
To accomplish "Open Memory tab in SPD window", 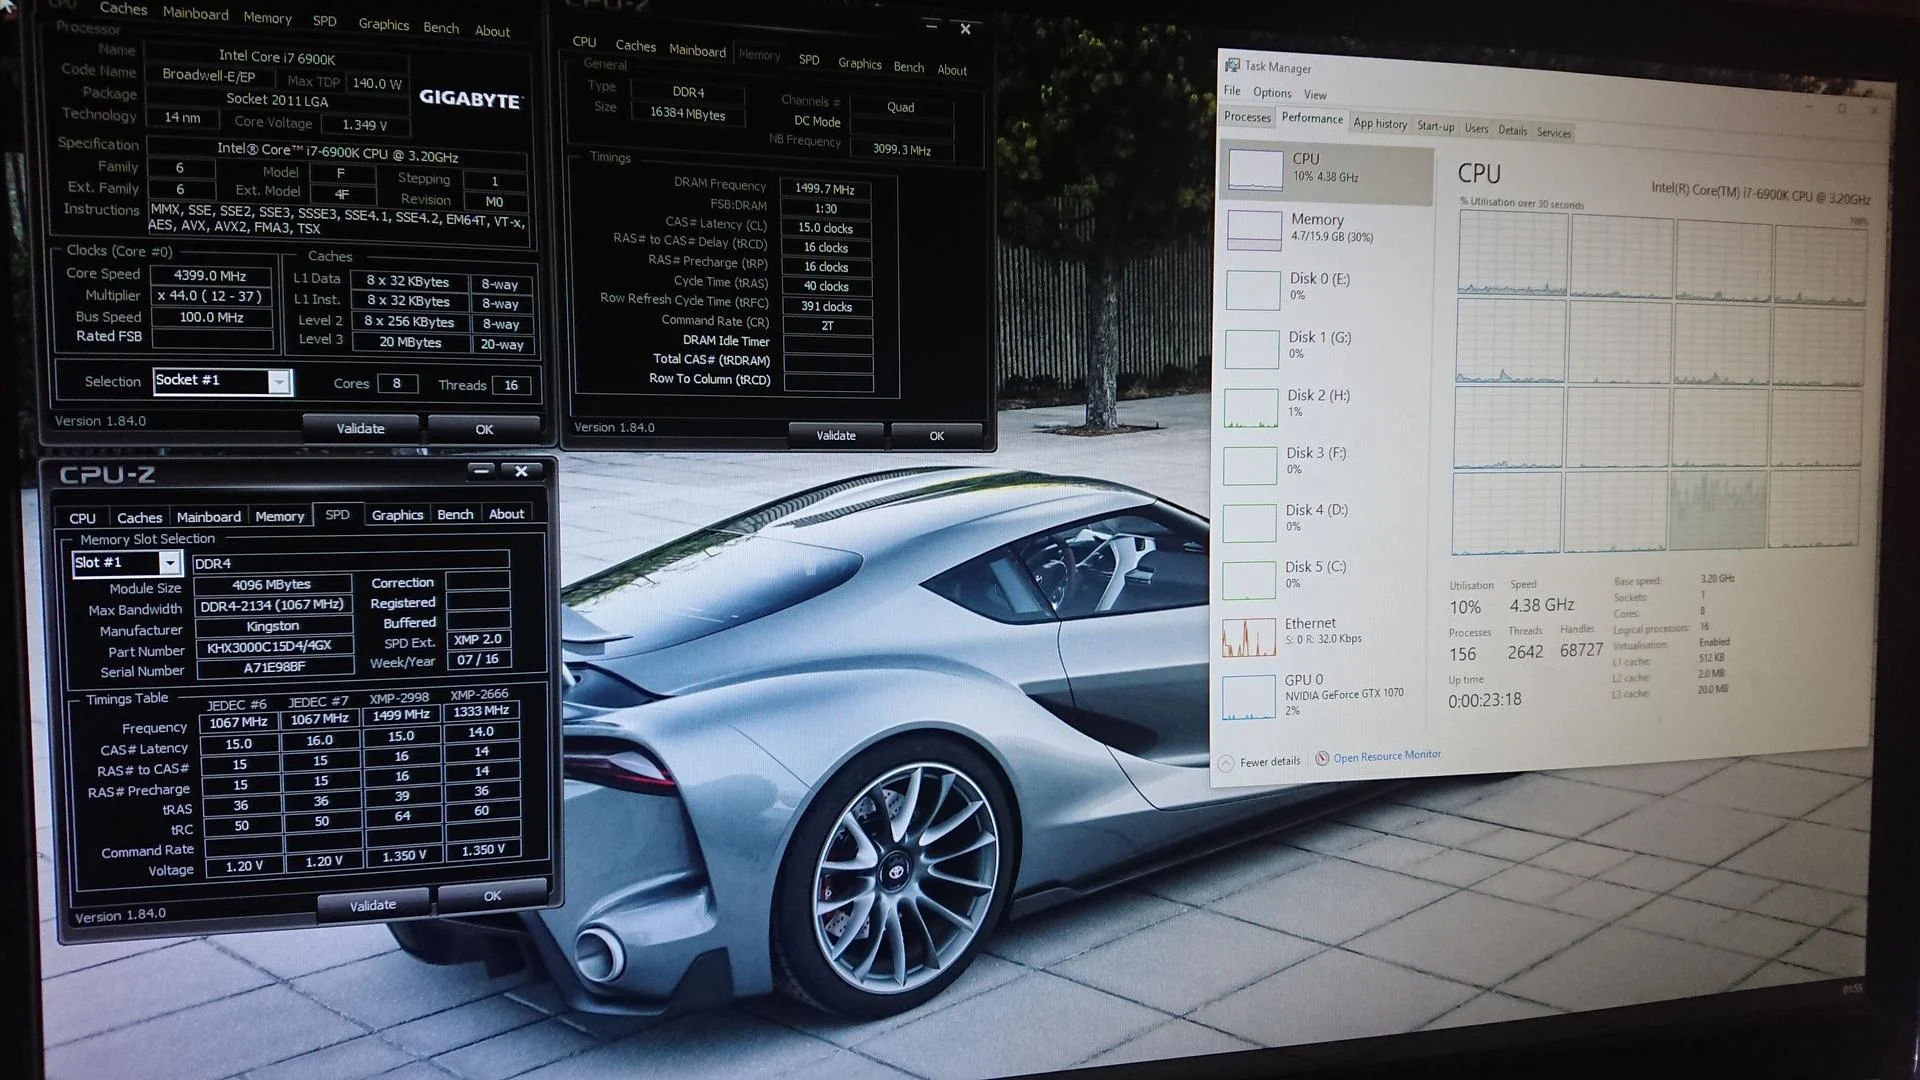I will [279, 516].
